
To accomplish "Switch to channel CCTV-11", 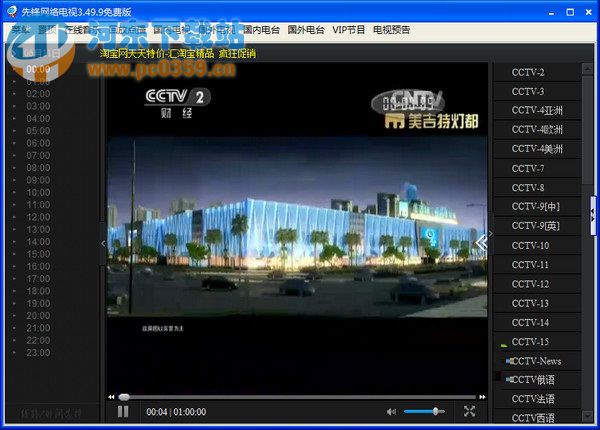I will coord(537,264).
